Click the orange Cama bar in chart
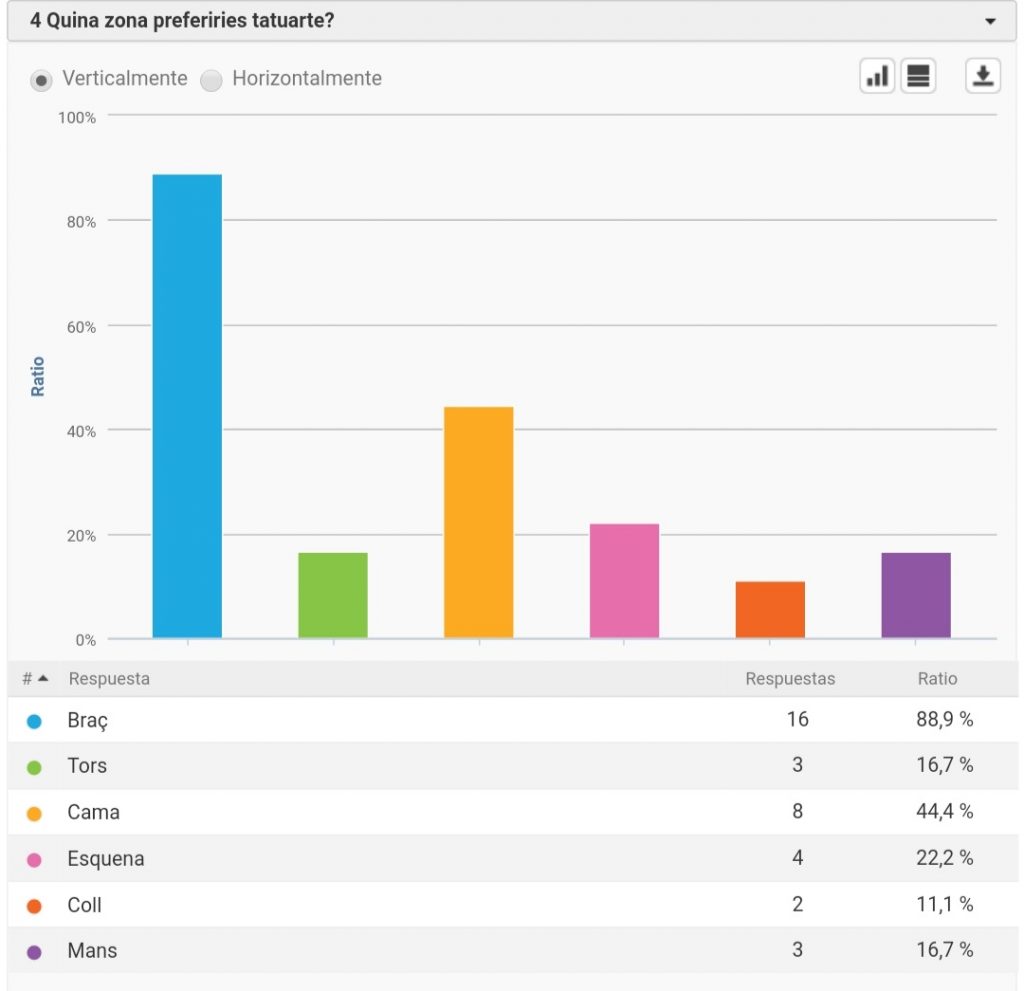 (478, 522)
